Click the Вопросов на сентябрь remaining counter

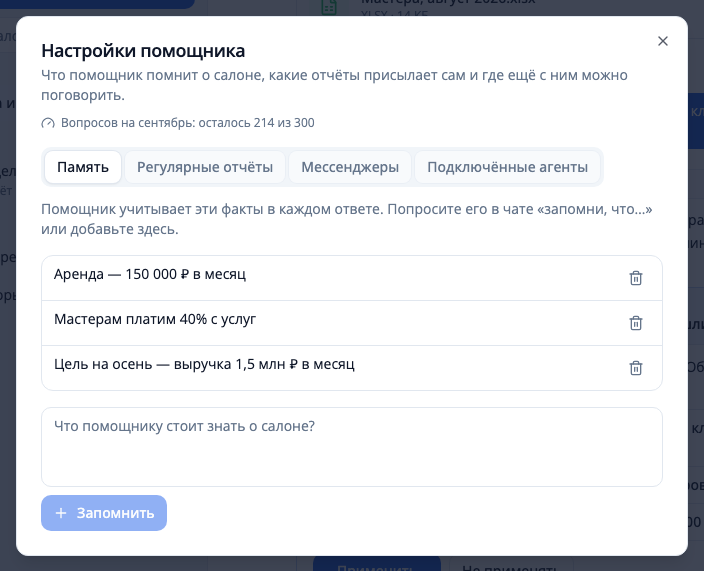point(188,123)
